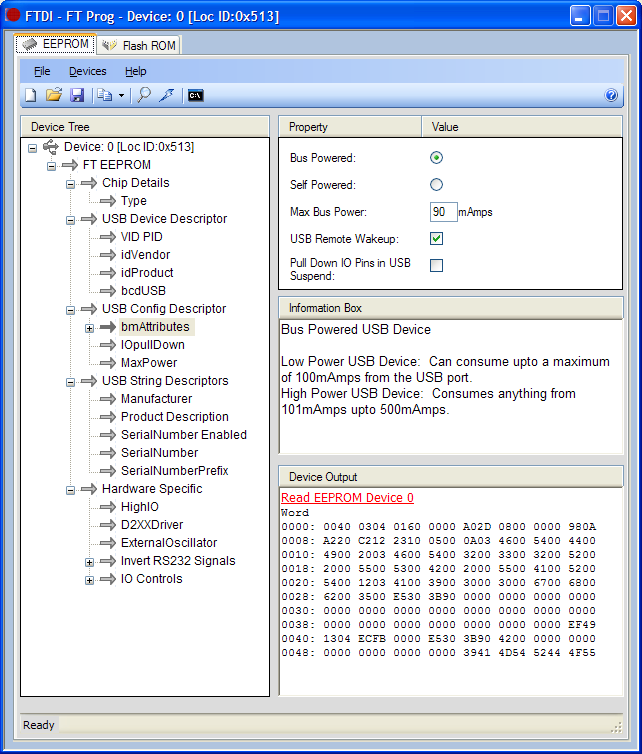Click the Value column header
Viewport: 642px width, 754px height.
point(522,127)
